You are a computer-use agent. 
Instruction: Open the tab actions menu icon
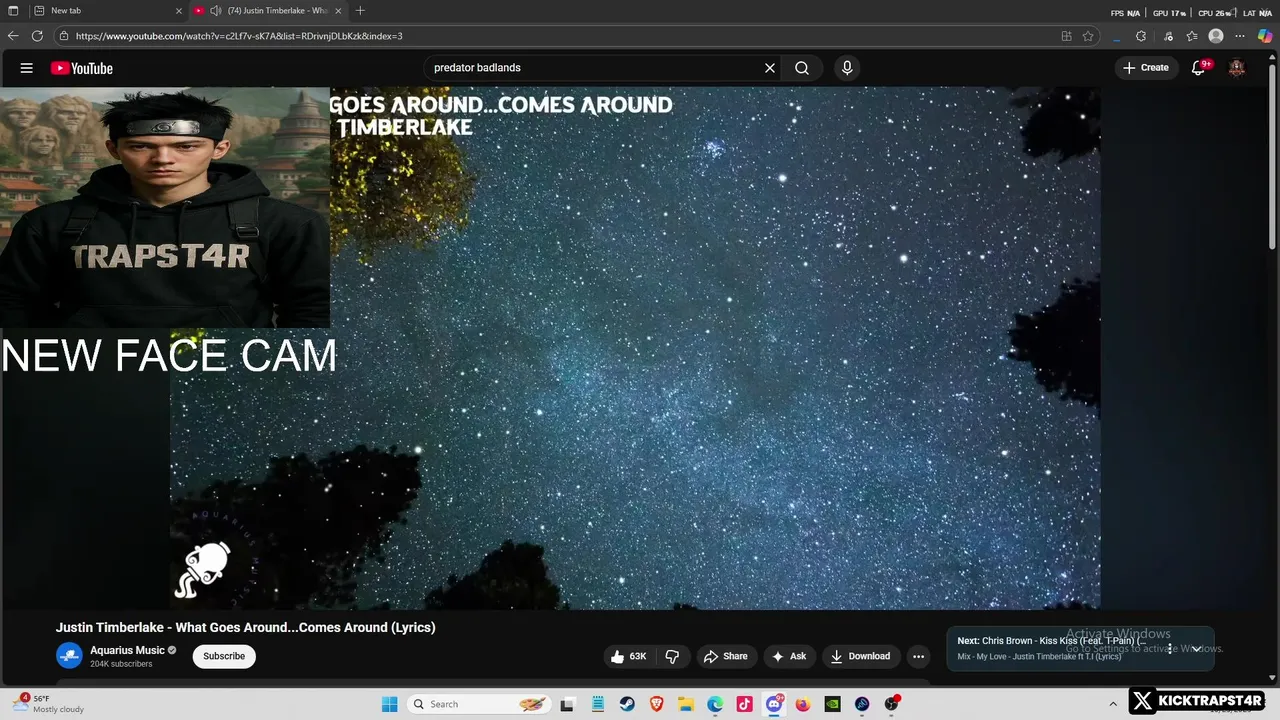click(x=13, y=11)
